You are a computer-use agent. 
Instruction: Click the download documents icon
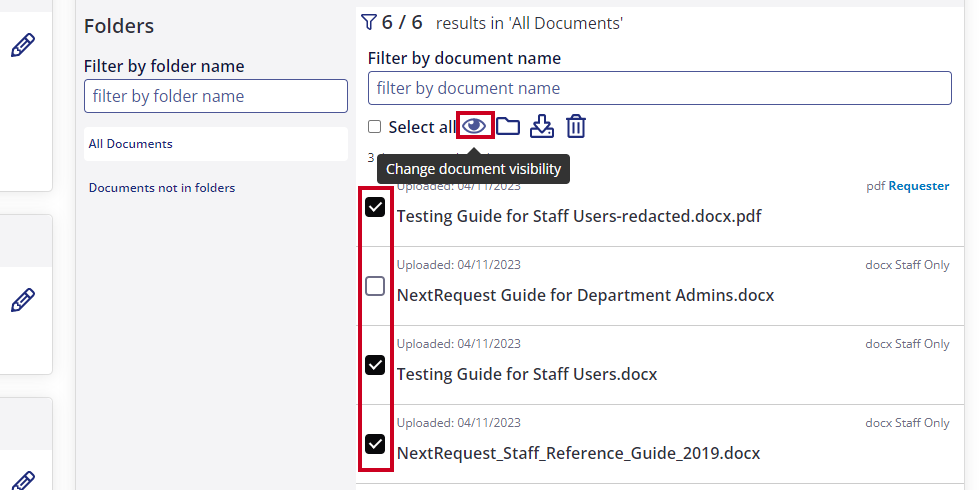(x=541, y=126)
